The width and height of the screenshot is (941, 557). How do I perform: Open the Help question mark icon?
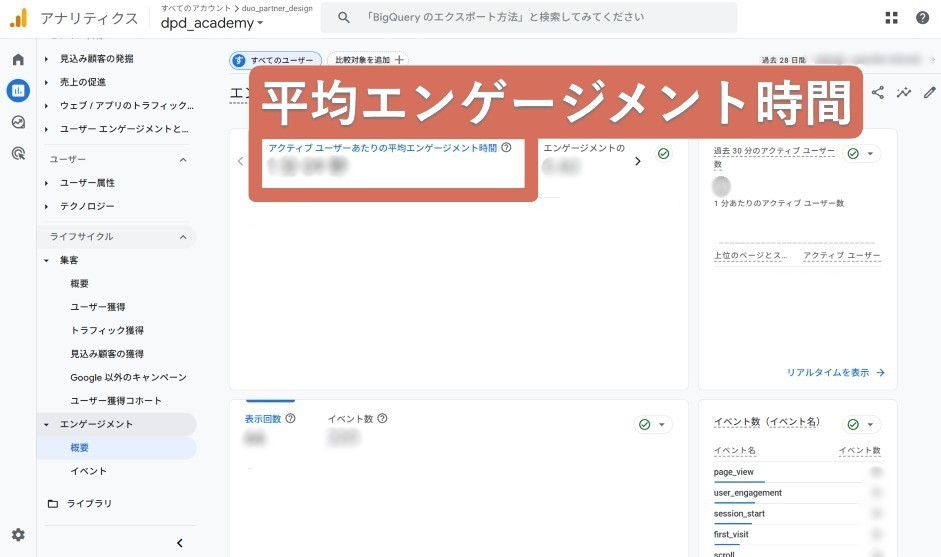(x=922, y=18)
